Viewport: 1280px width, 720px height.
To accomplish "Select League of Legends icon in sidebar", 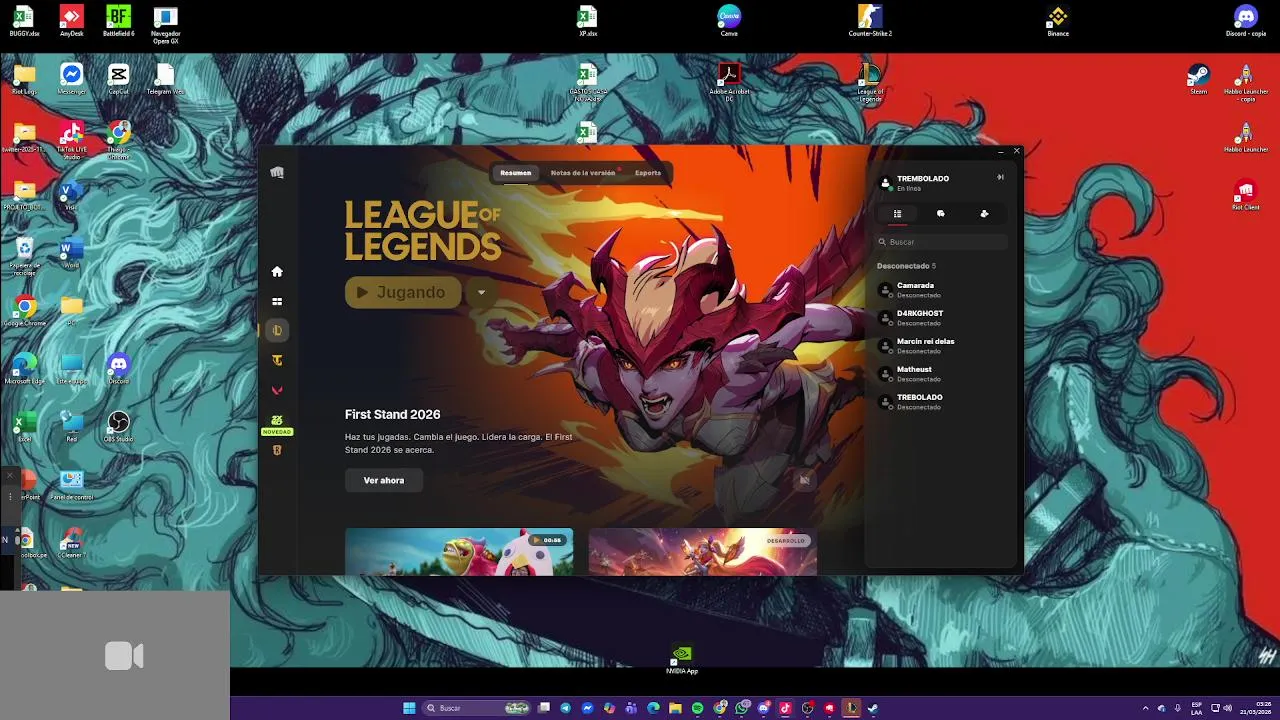I will click(x=277, y=330).
